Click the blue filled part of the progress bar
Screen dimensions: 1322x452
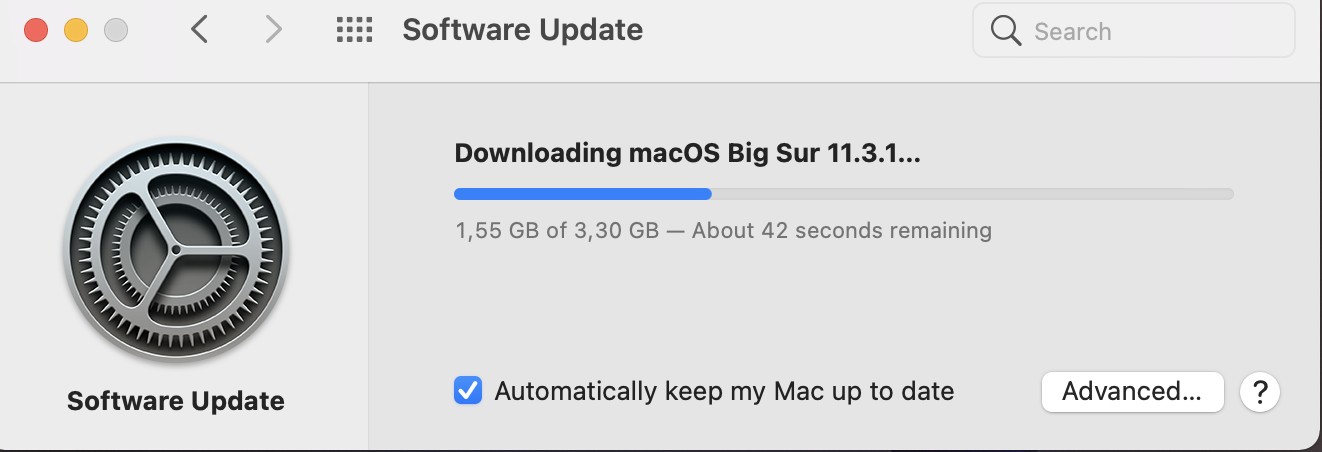tap(583, 194)
